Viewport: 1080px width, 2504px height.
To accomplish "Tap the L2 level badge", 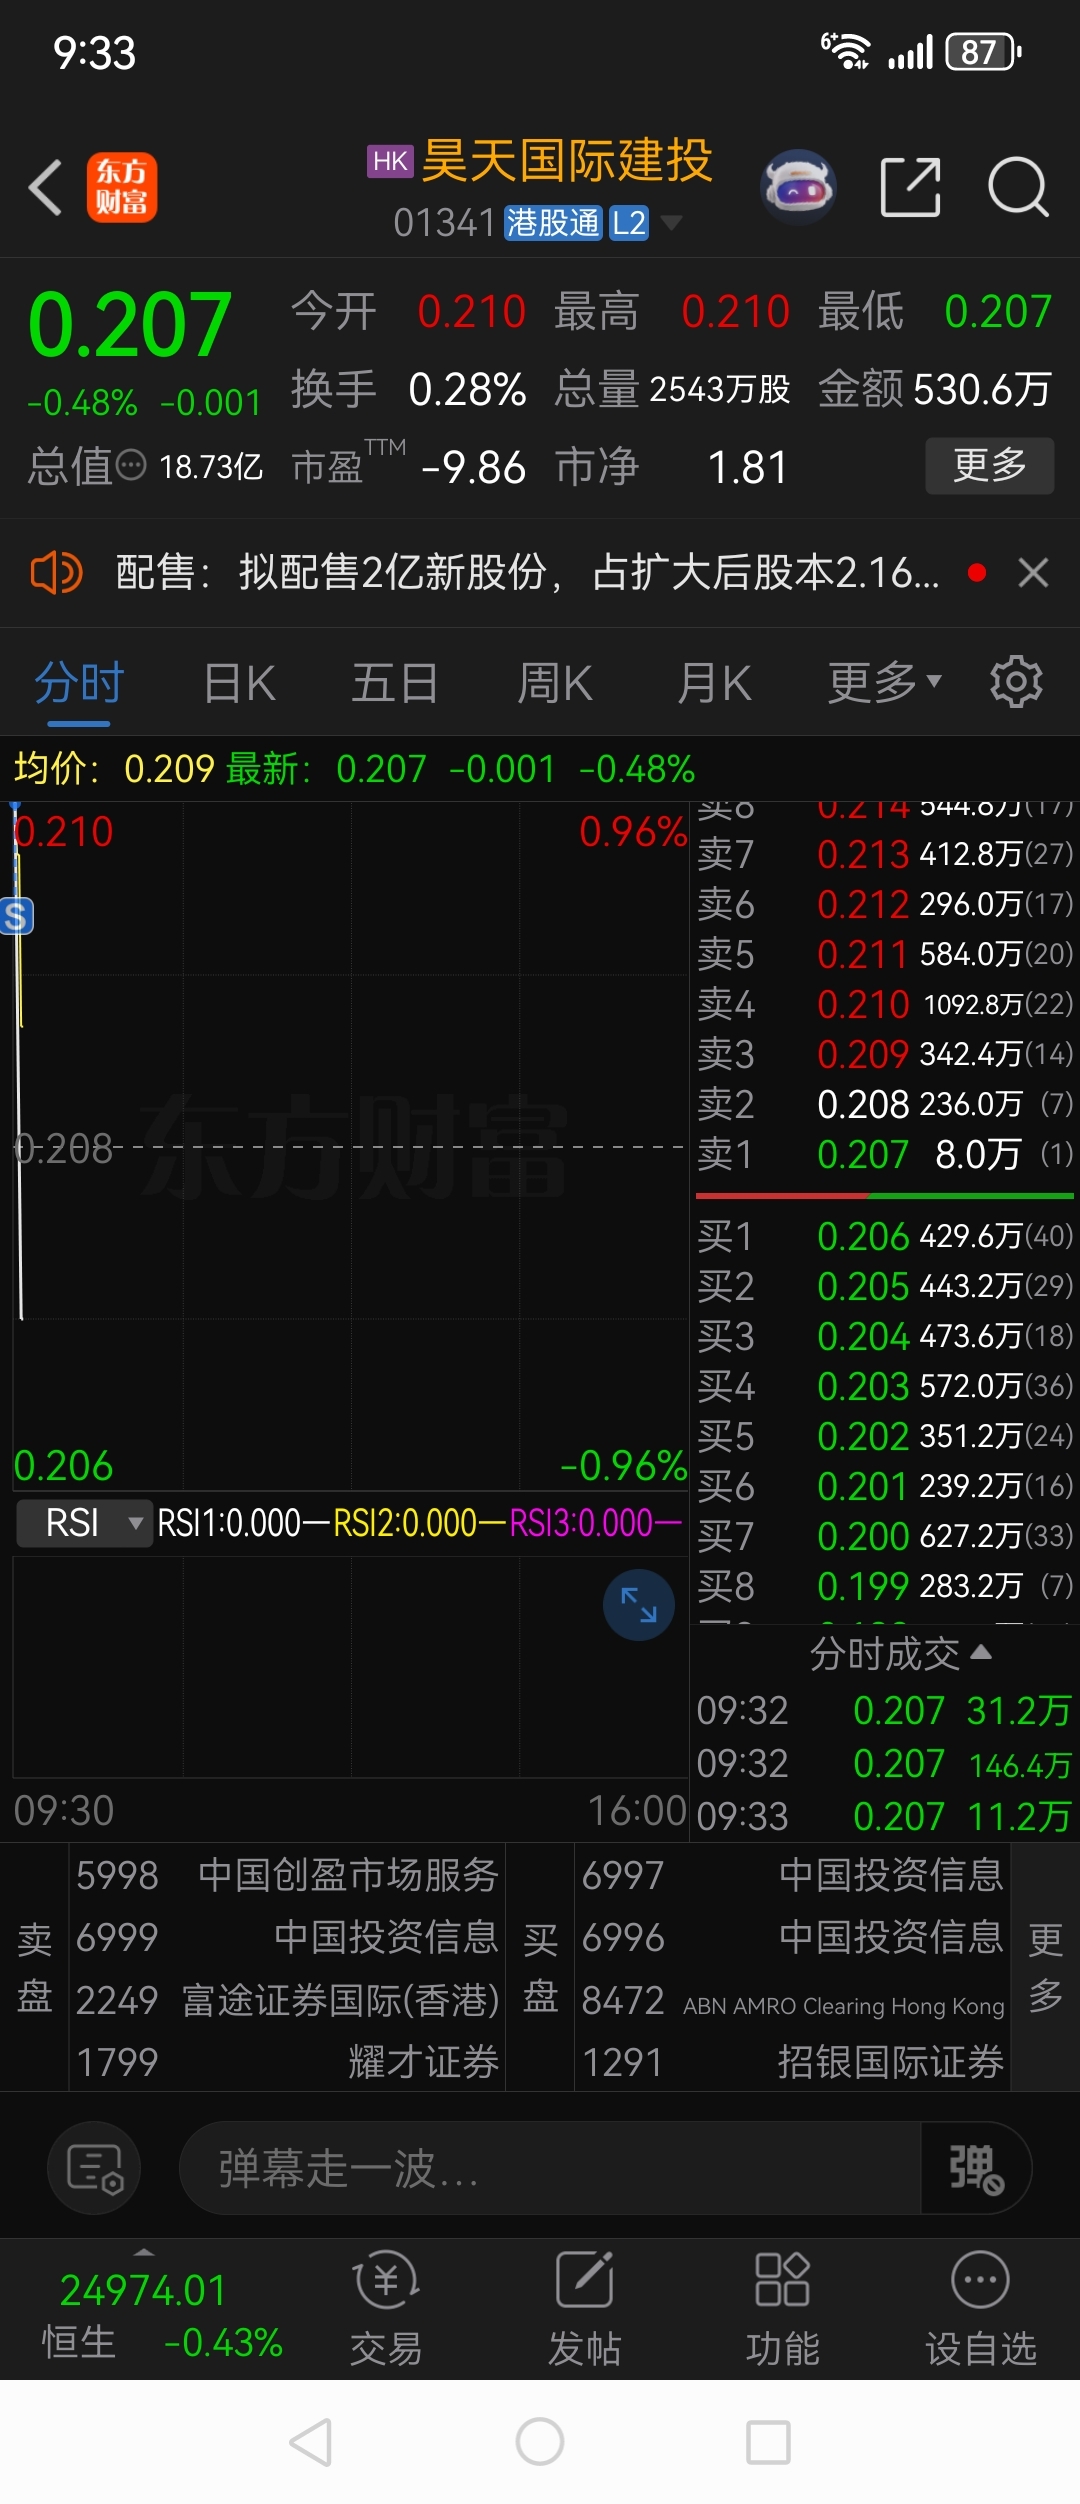I will (630, 223).
